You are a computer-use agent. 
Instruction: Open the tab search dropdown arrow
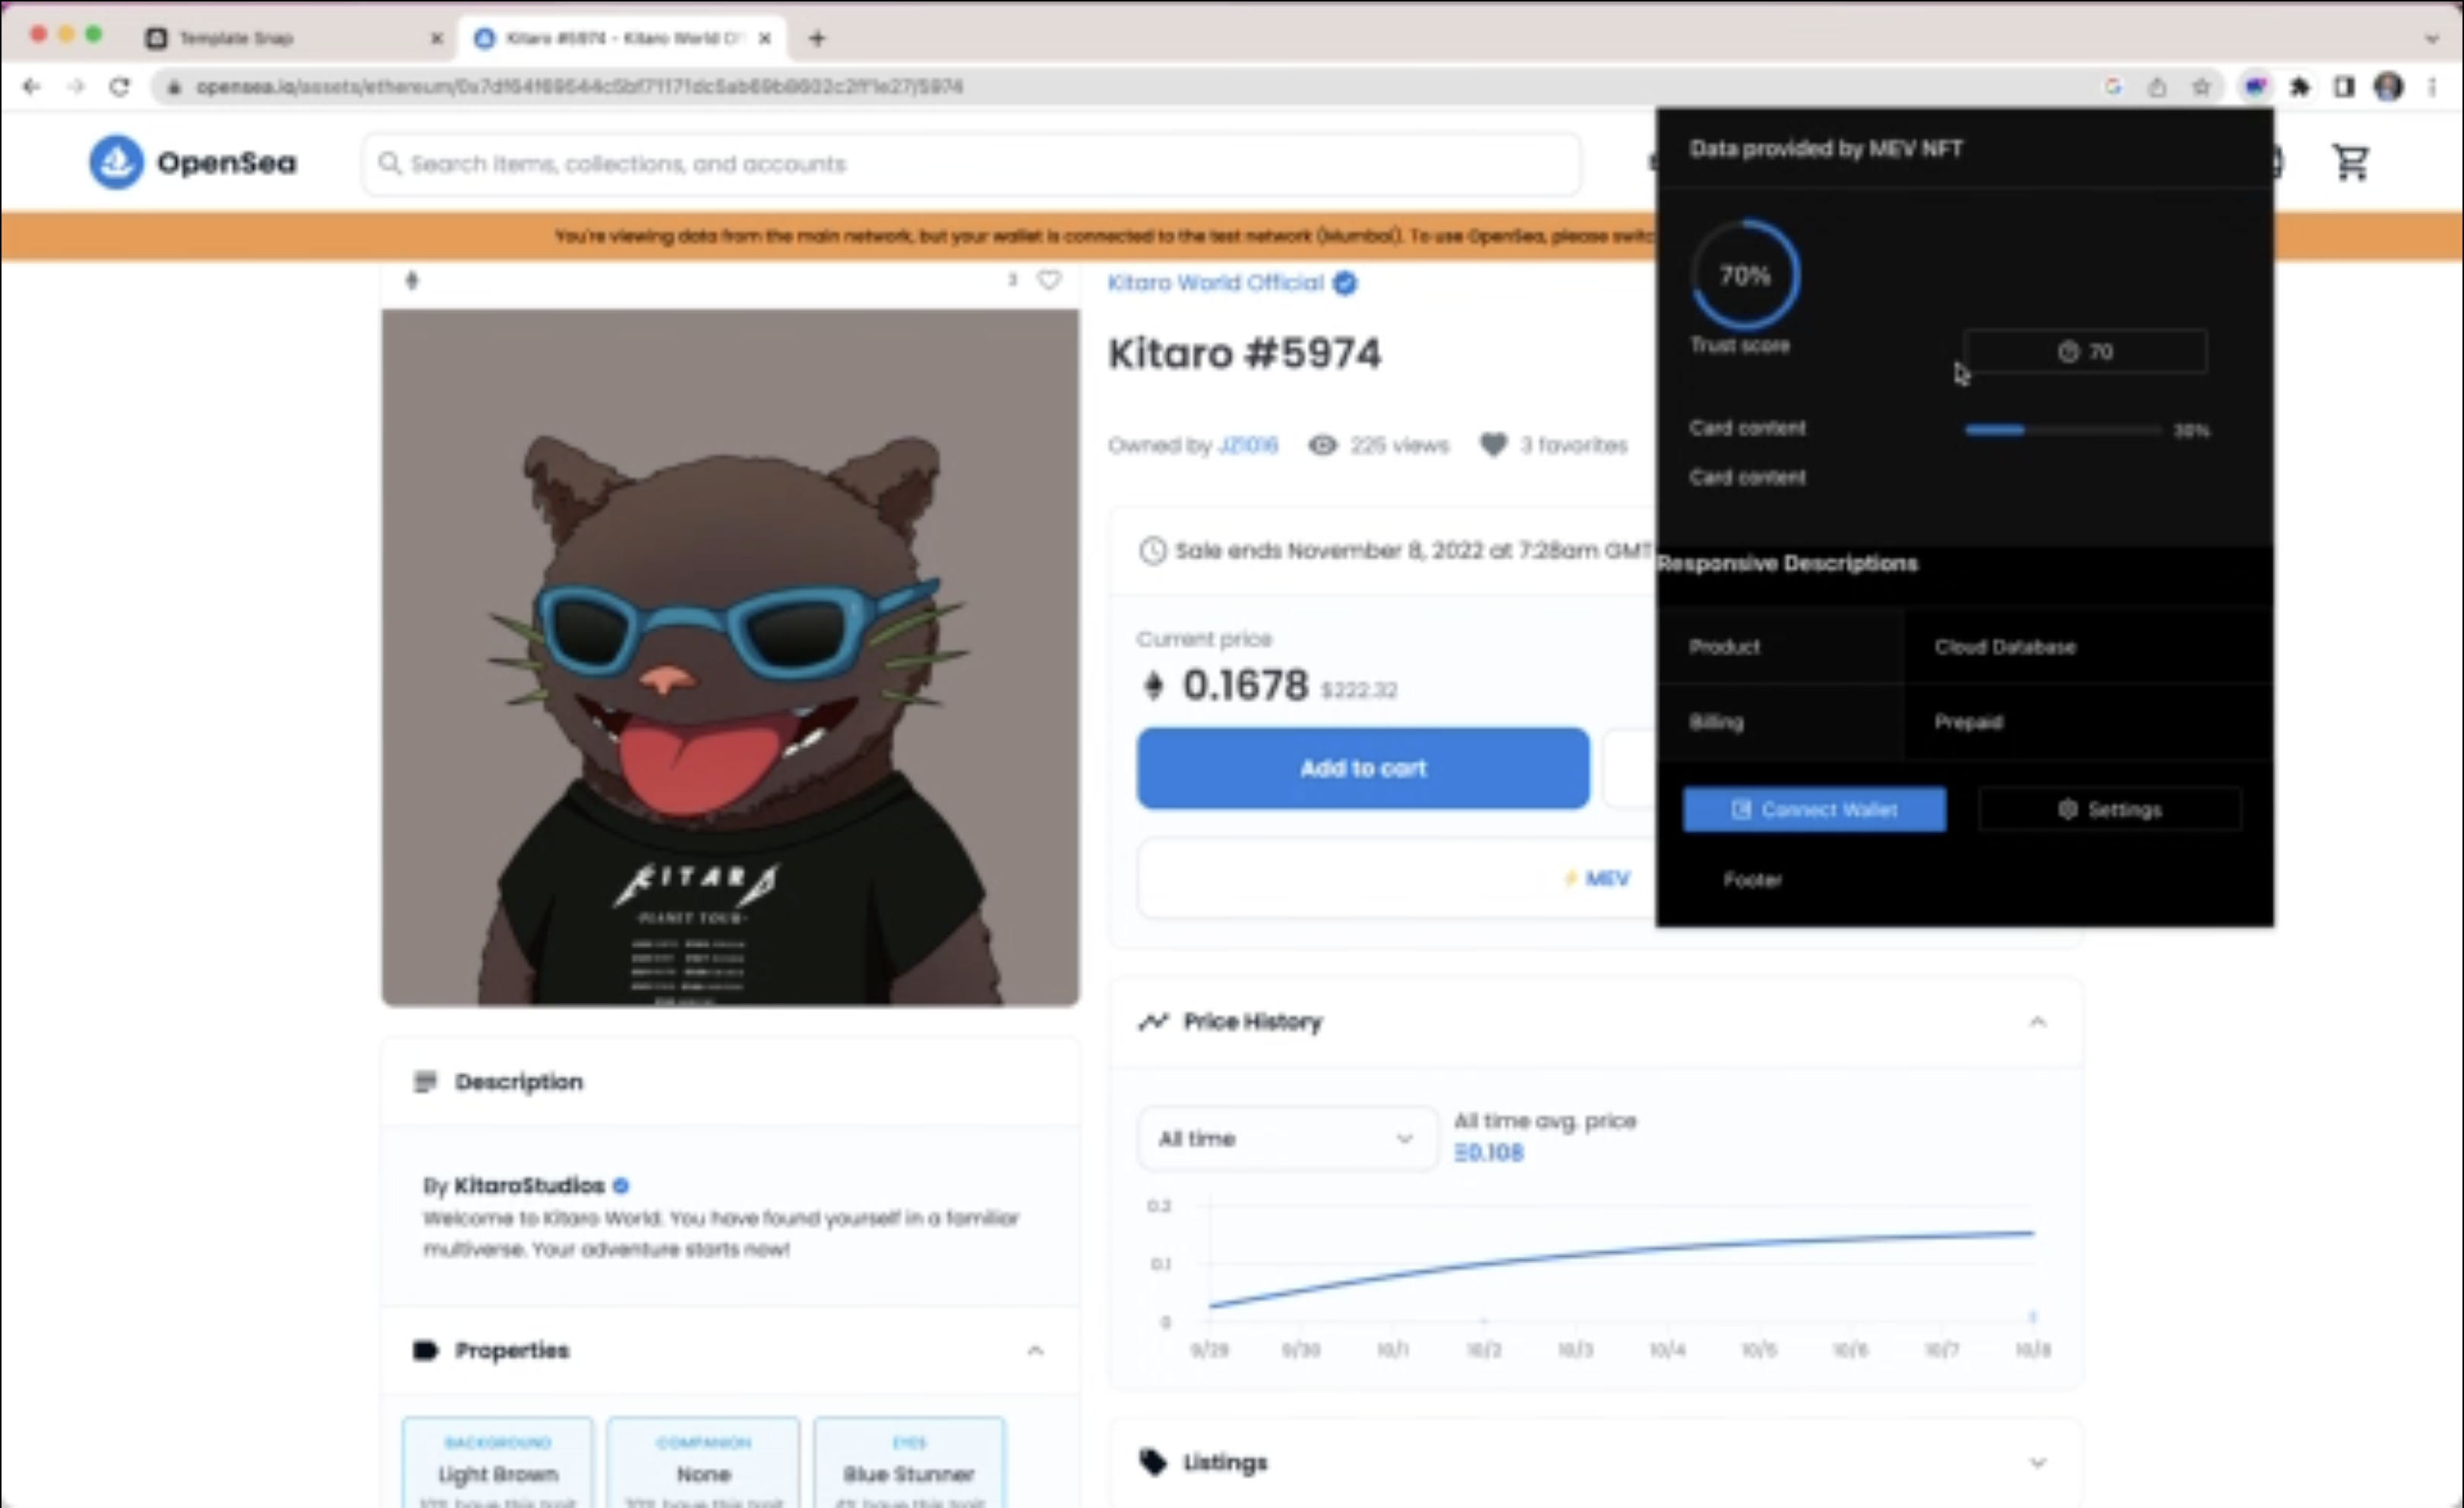pyautogui.click(x=2432, y=38)
